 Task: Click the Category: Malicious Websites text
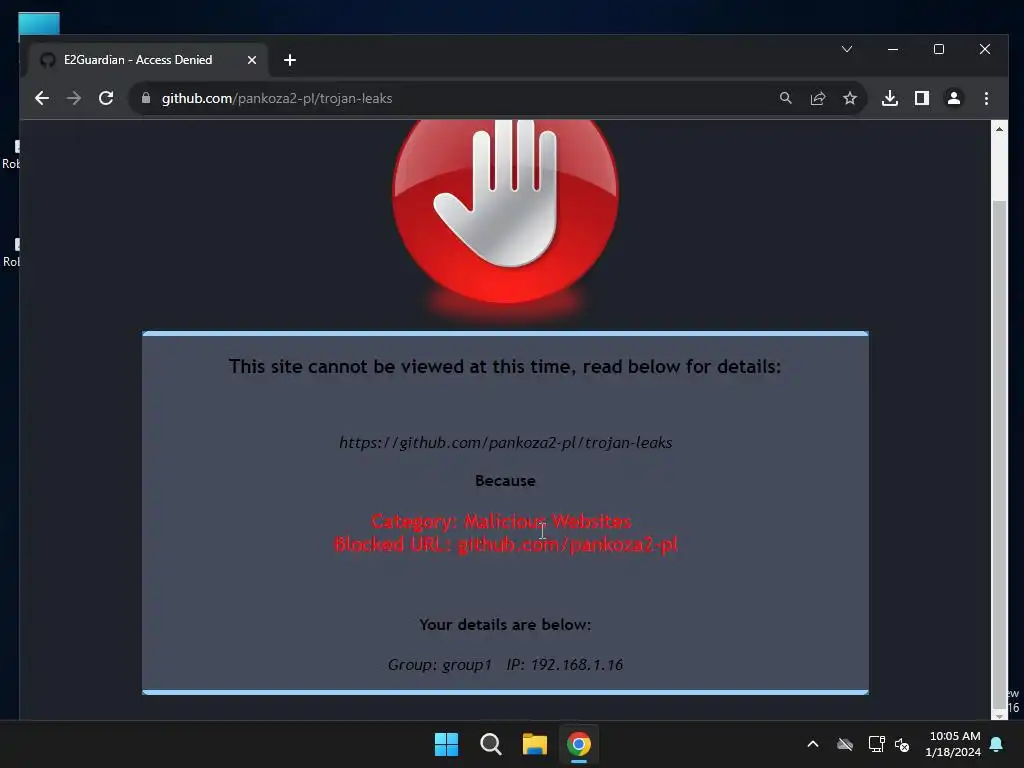pos(501,521)
